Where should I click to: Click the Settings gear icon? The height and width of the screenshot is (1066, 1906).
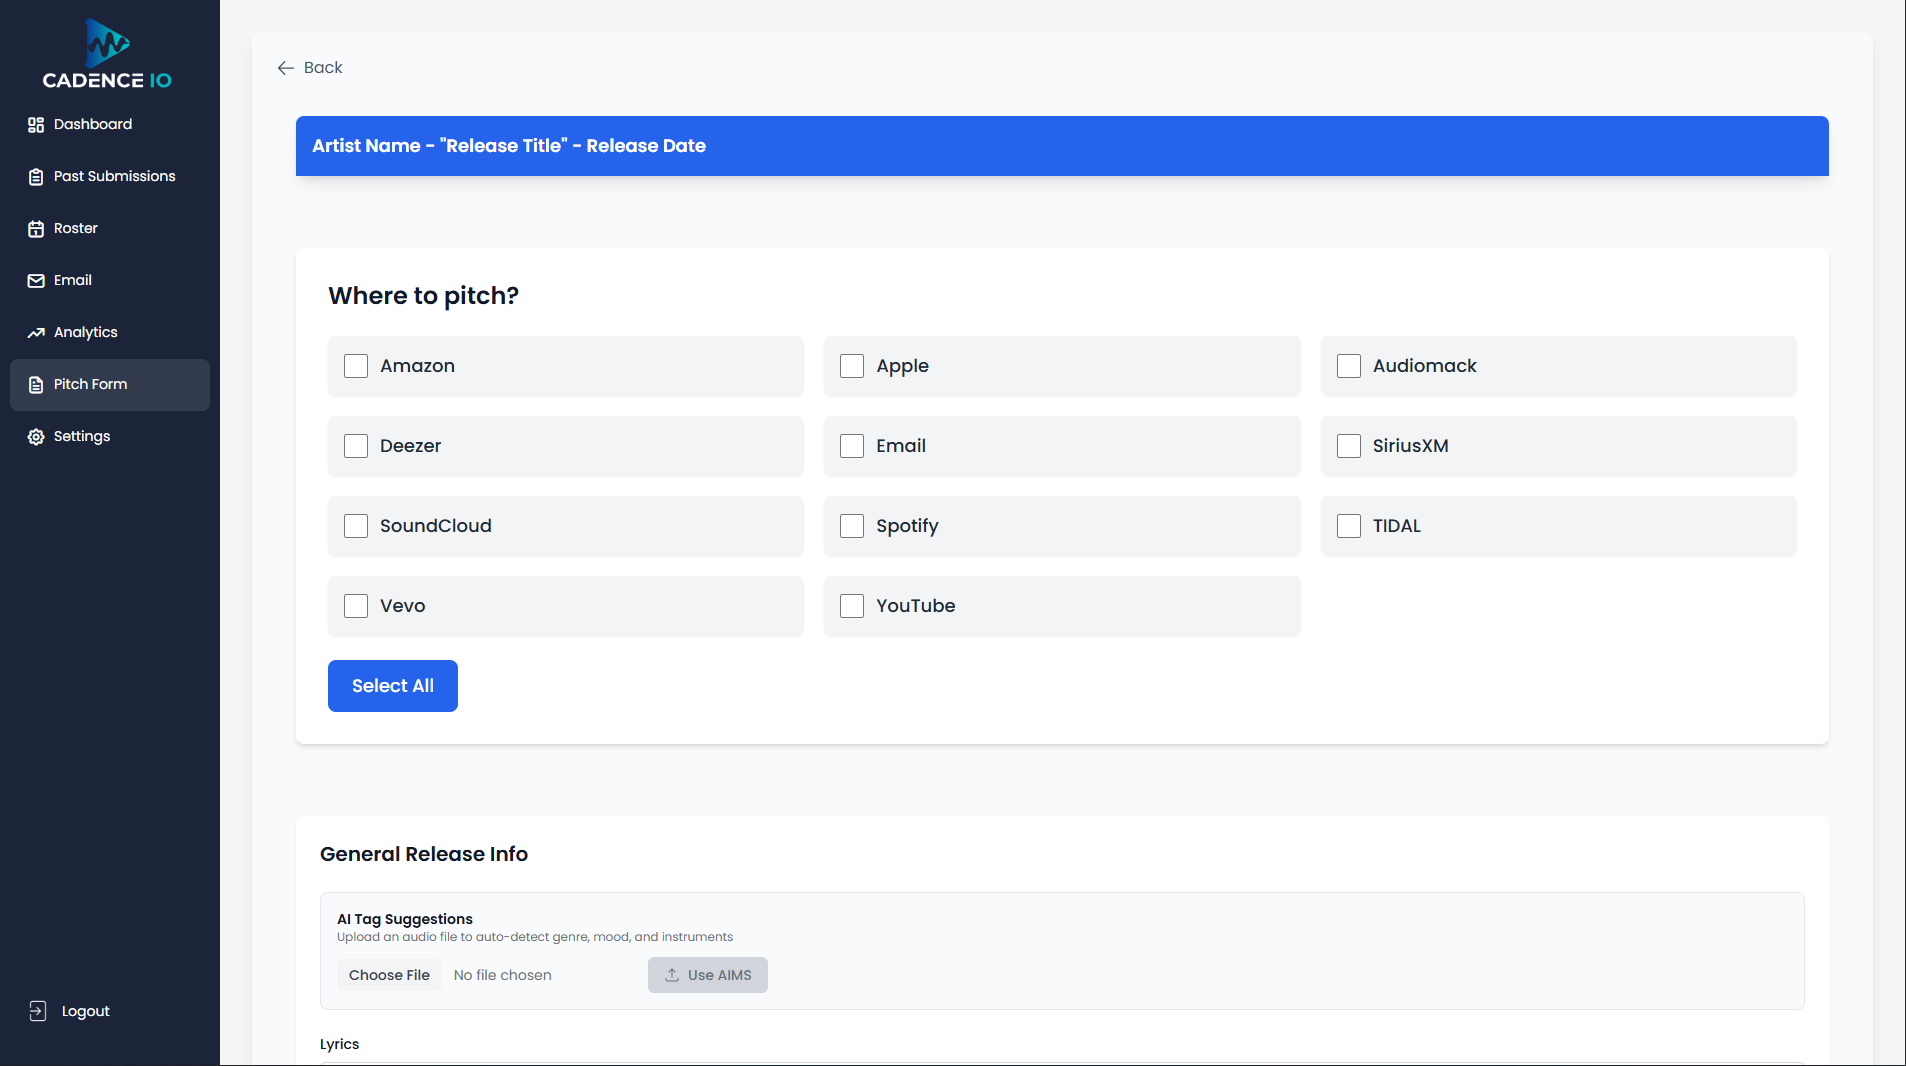(36, 437)
